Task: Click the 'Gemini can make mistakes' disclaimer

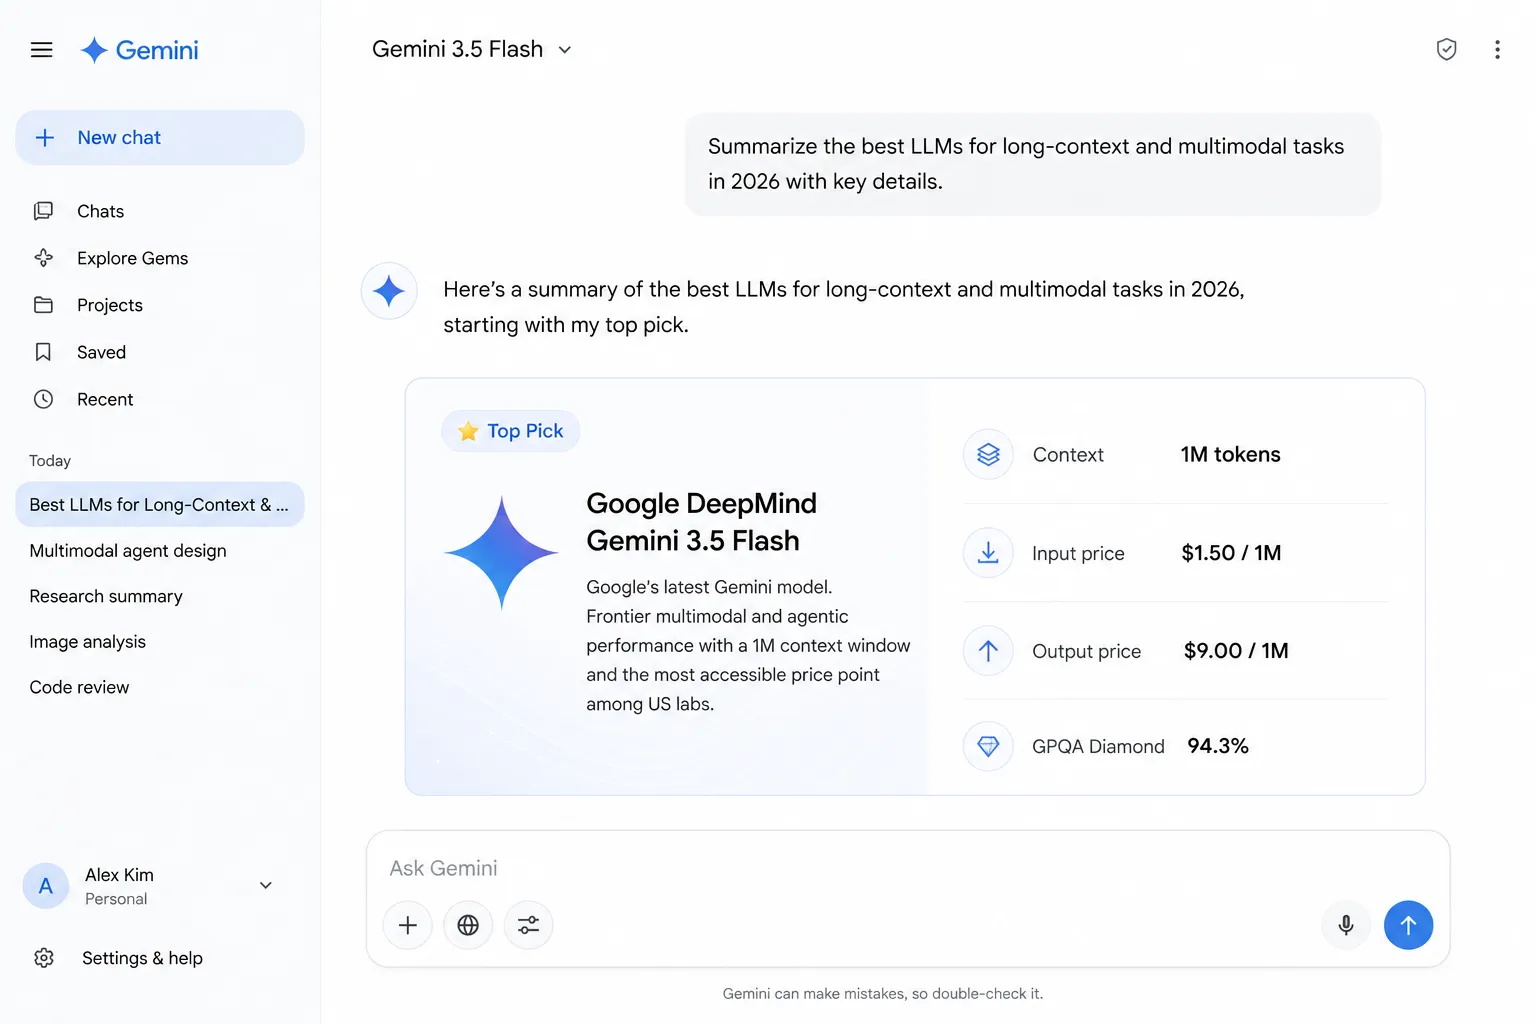Action: pos(883,994)
